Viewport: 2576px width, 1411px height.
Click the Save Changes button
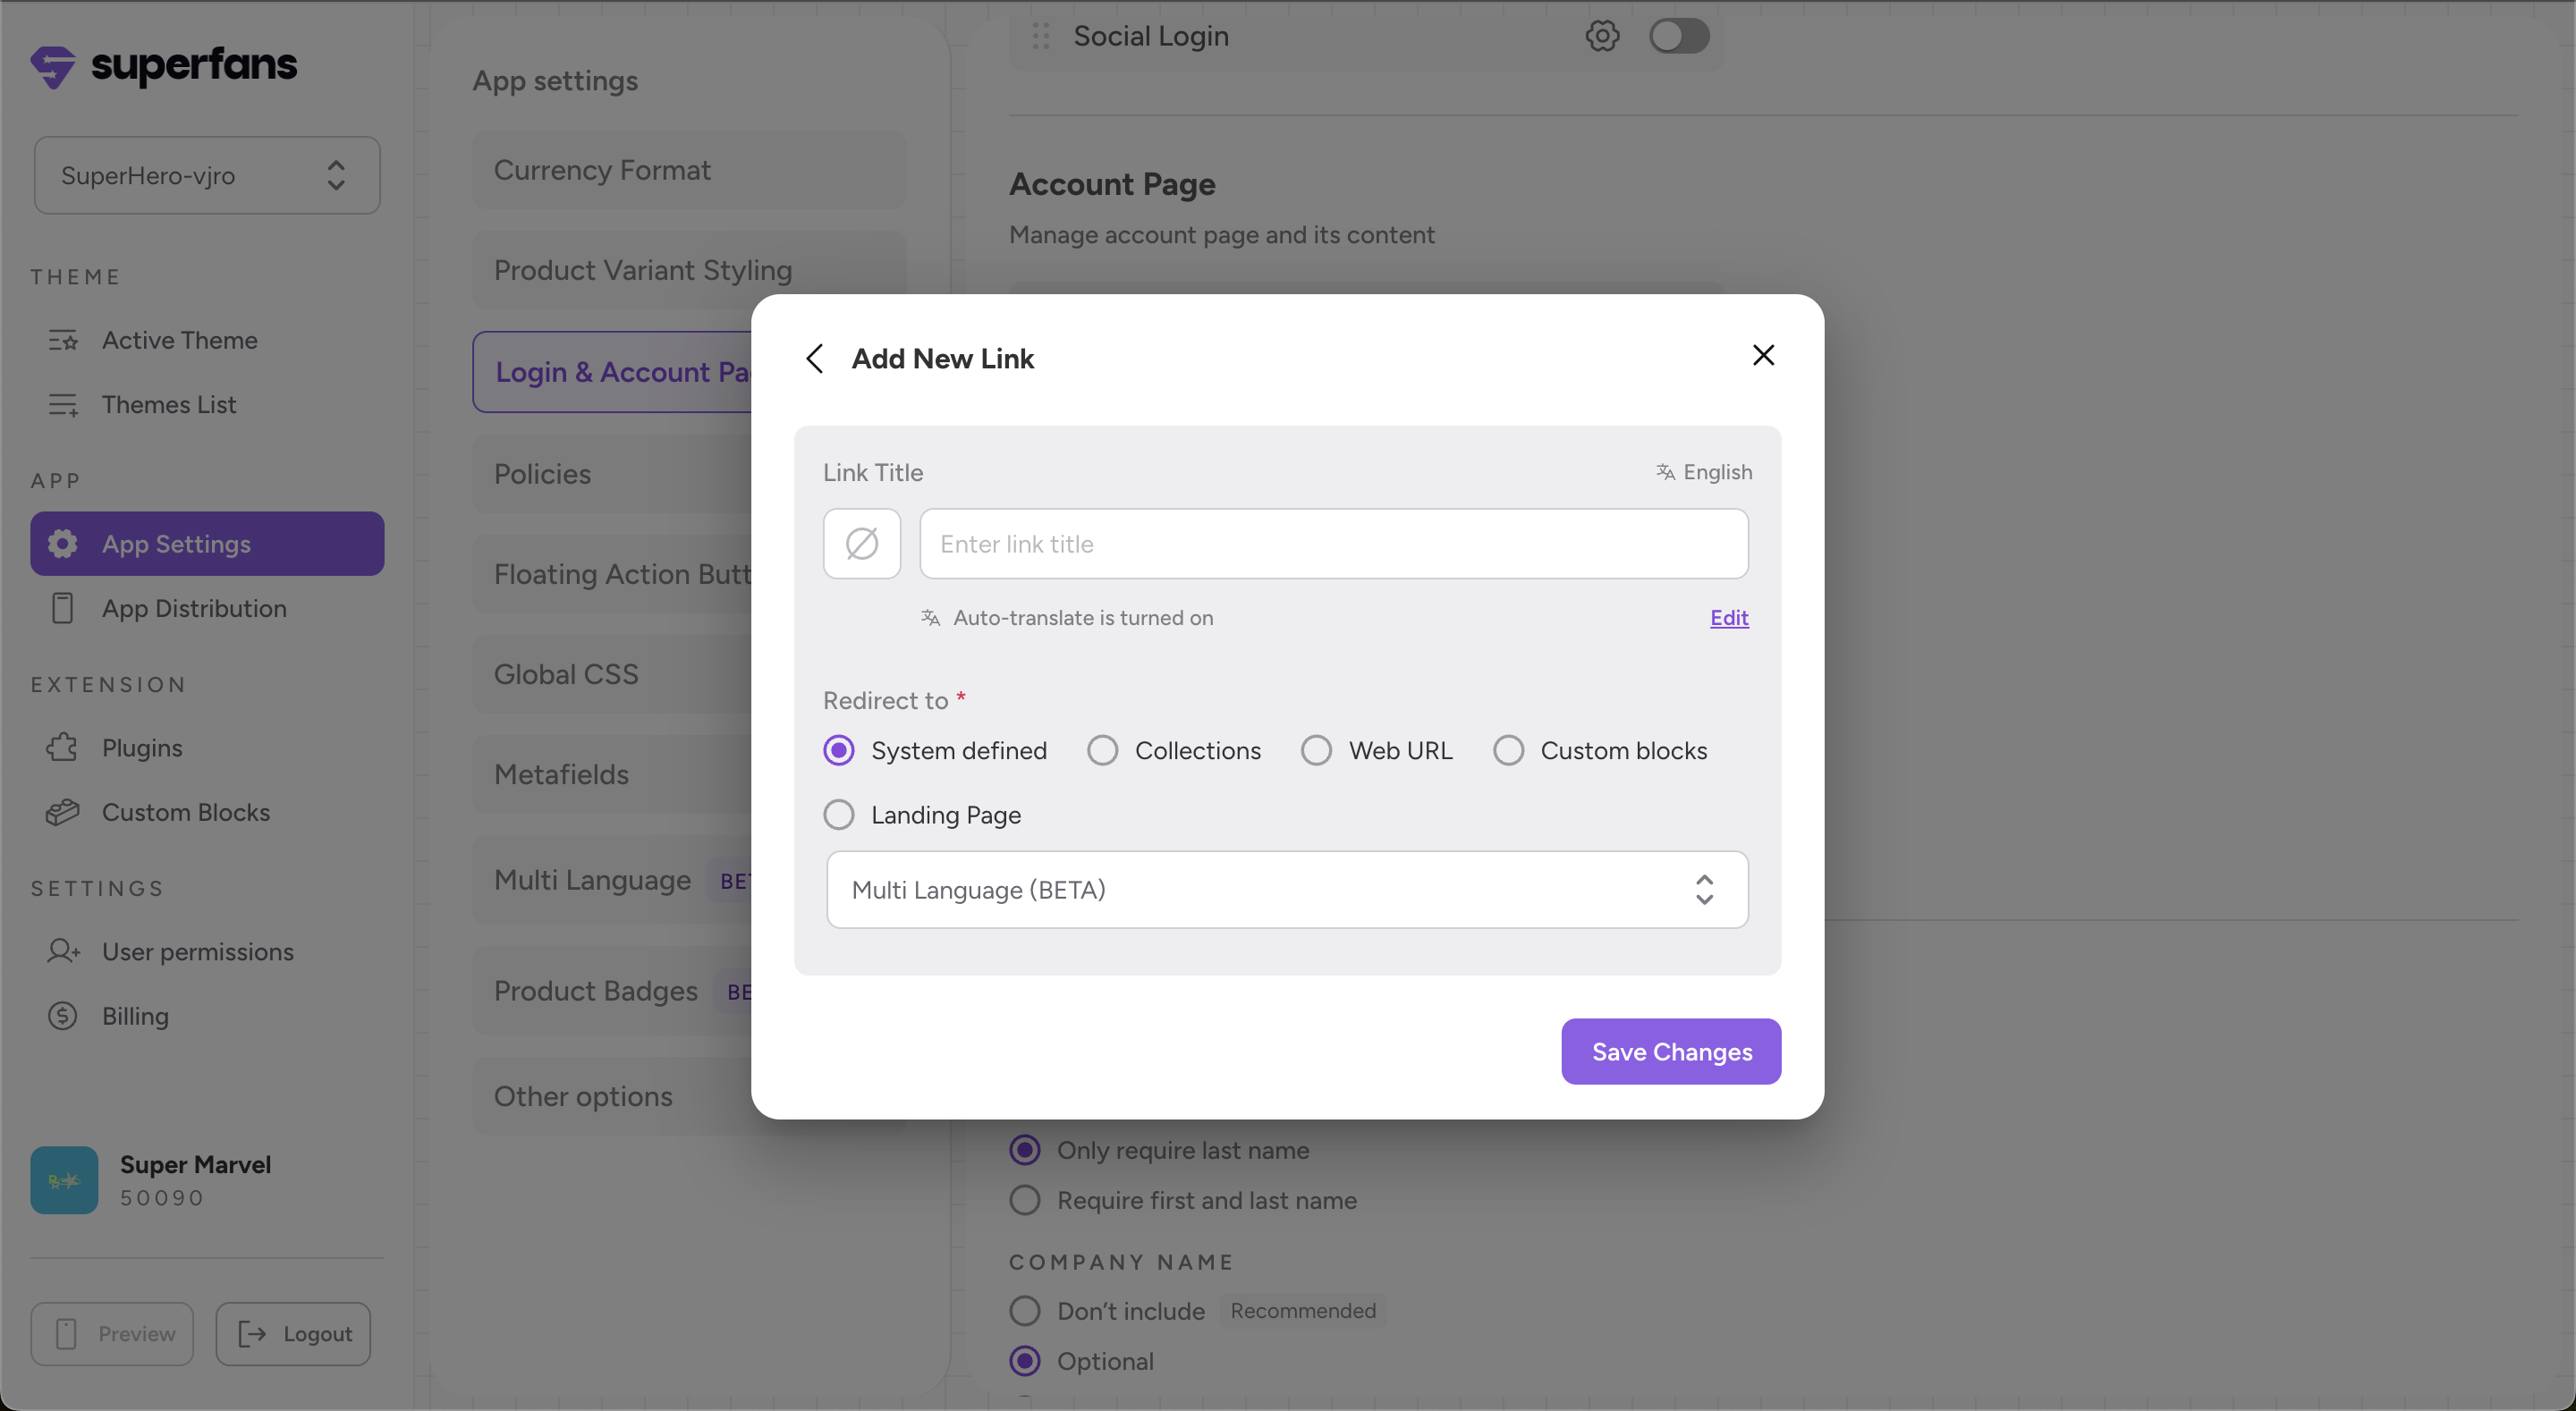pos(1670,1051)
